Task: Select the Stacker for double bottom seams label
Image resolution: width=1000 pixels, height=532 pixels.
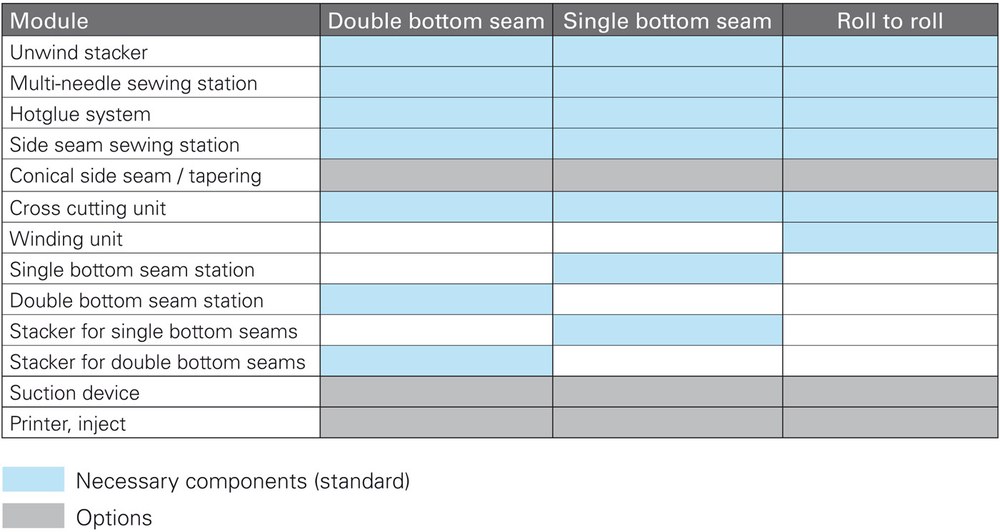Action: 157,362
